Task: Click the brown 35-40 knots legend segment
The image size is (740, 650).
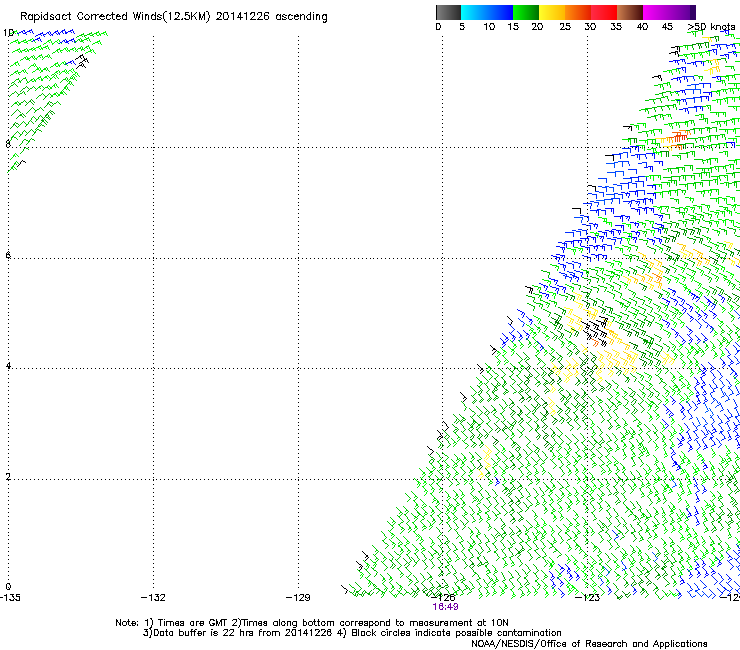Action: (630, 12)
